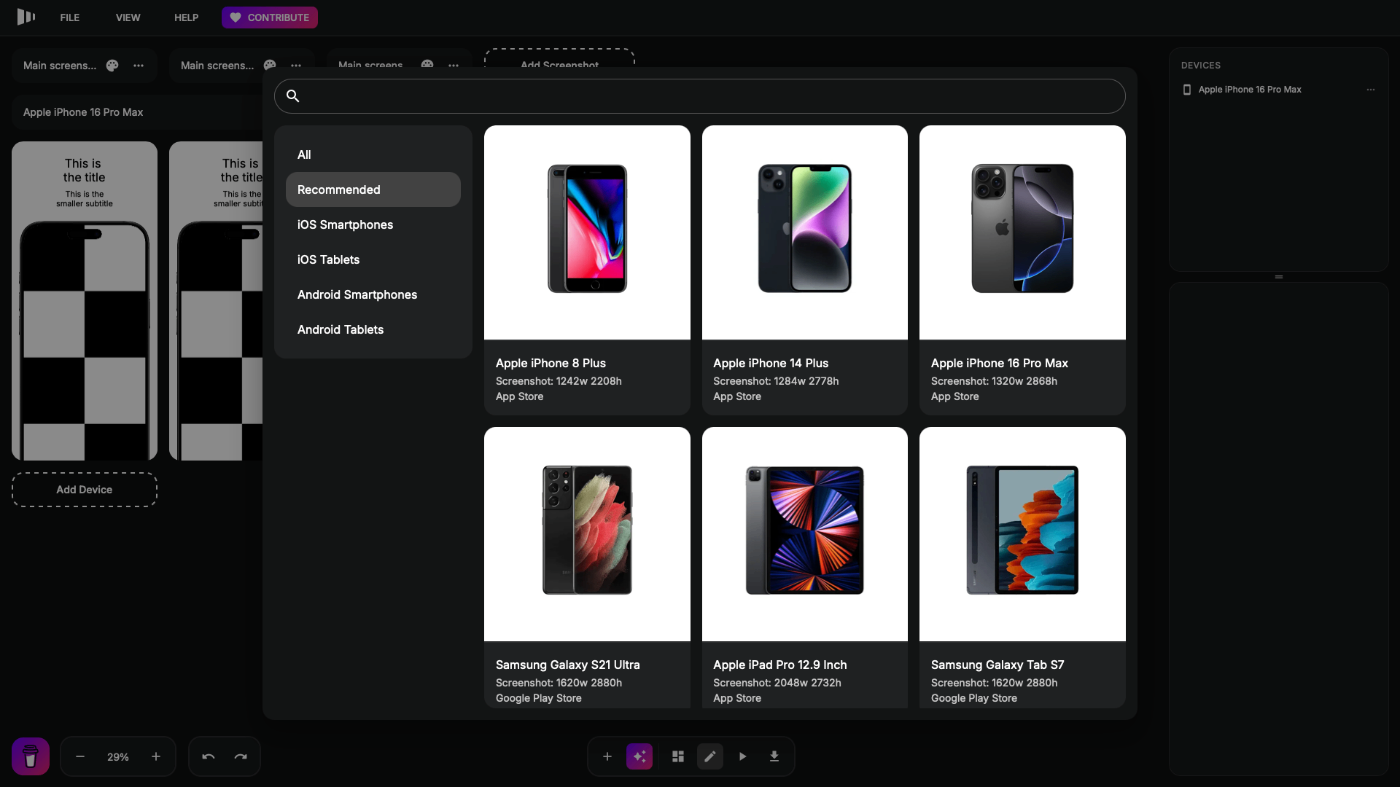Click the app logo icon
1400x787 pixels.
26,17
